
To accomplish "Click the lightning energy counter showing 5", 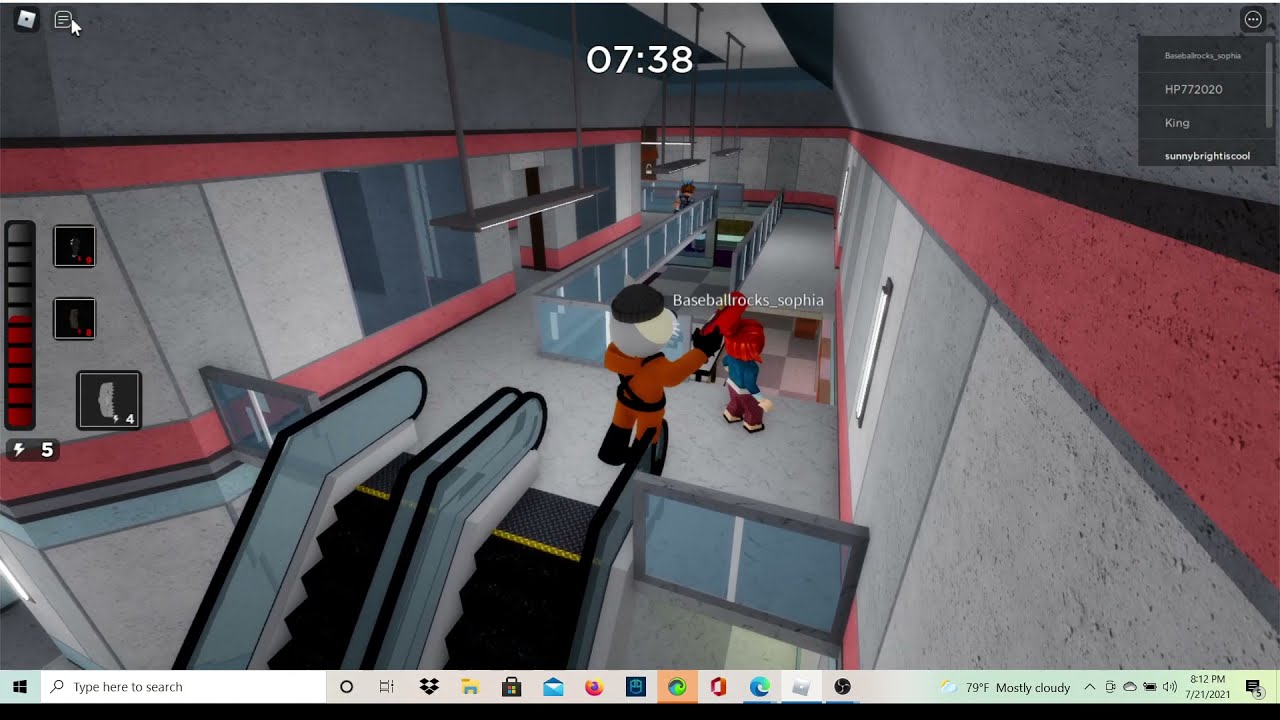I will click(32, 450).
